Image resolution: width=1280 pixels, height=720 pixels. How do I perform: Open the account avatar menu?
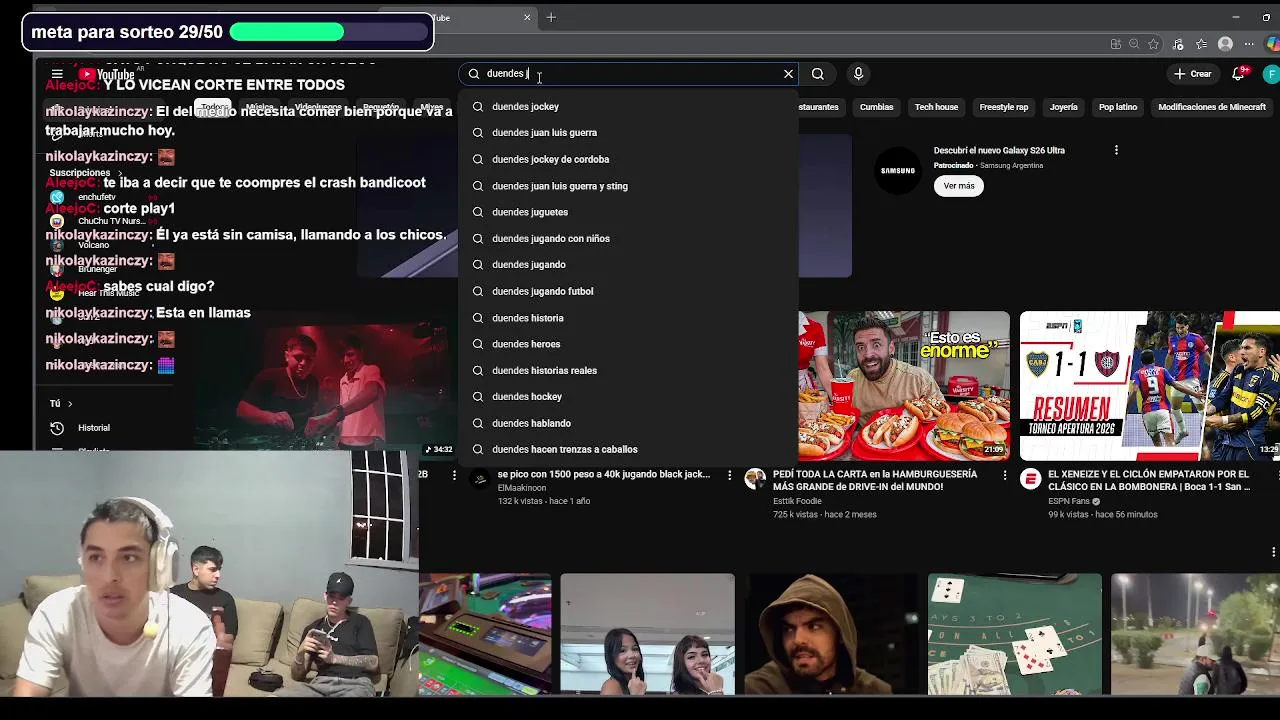[x=1271, y=74]
